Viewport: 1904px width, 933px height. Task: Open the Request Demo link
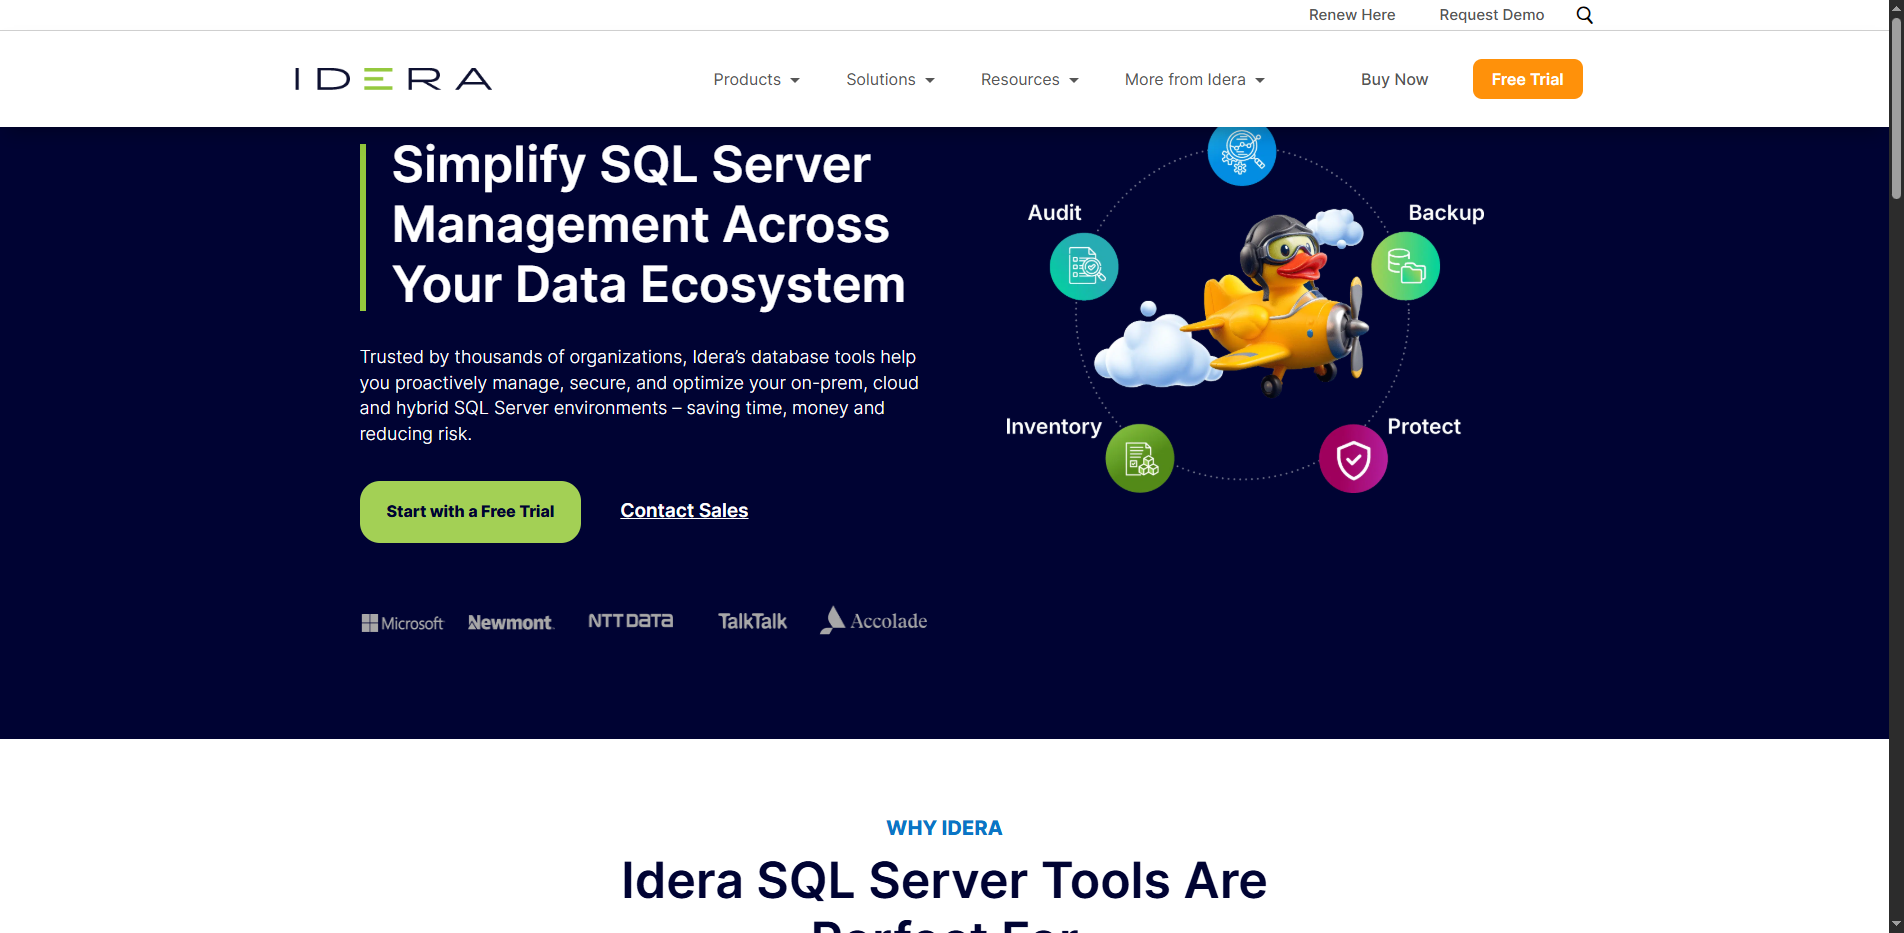click(x=1491, y=15)
